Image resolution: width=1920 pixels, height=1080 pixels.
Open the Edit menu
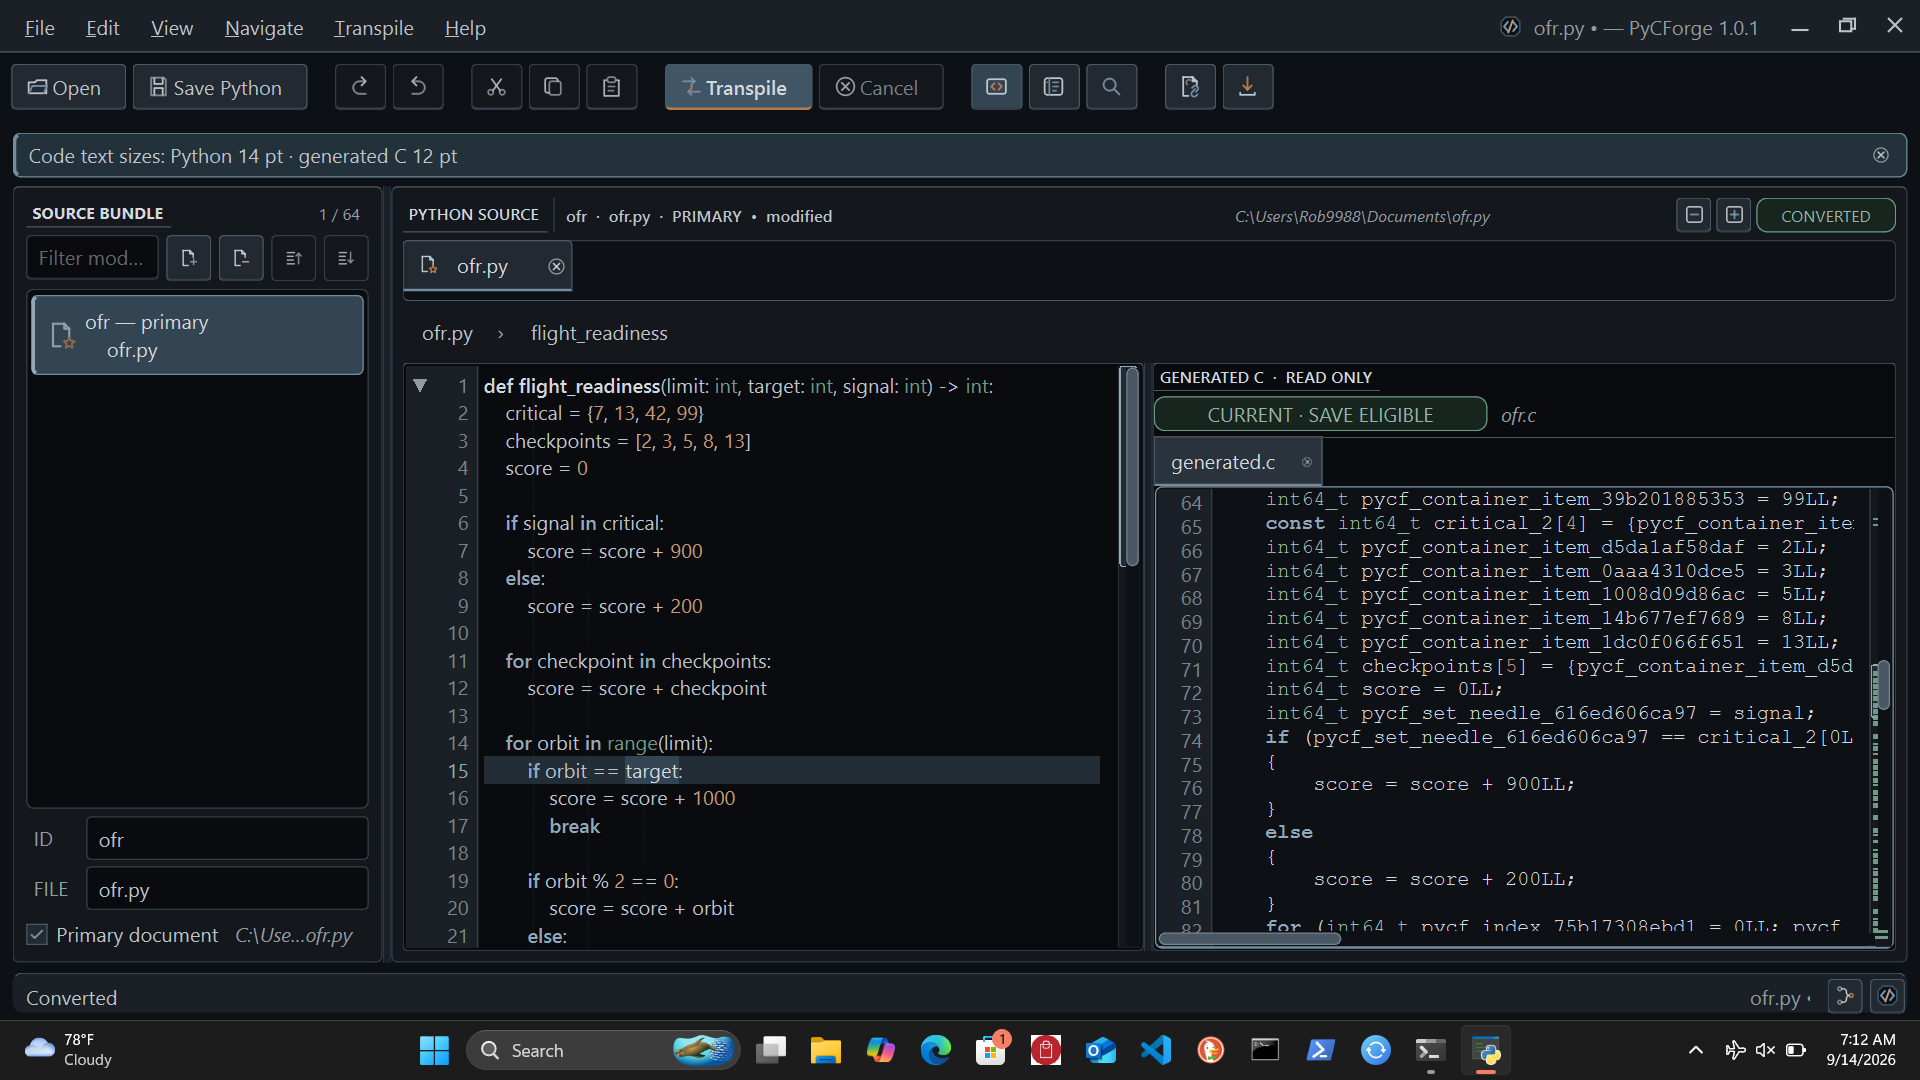coord(102,28)
